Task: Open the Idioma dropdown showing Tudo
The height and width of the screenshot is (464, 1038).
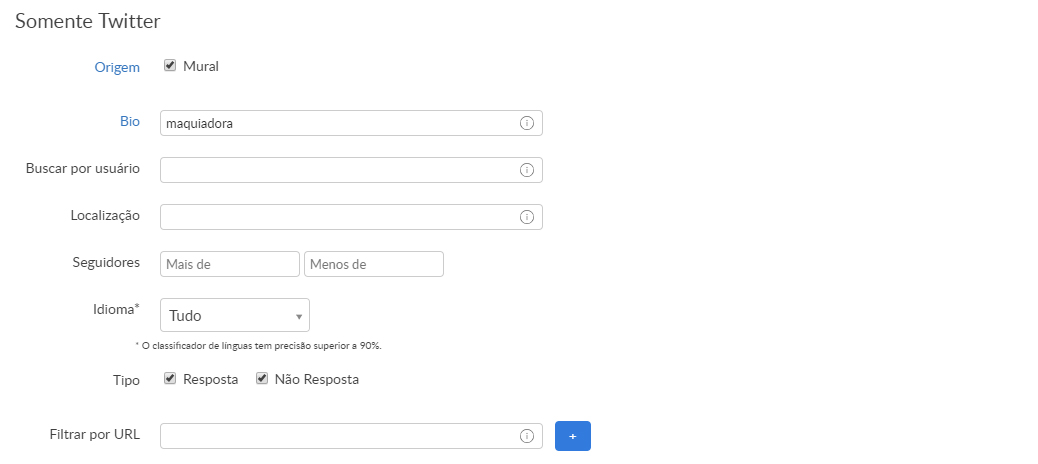Action: click(234, 316)
